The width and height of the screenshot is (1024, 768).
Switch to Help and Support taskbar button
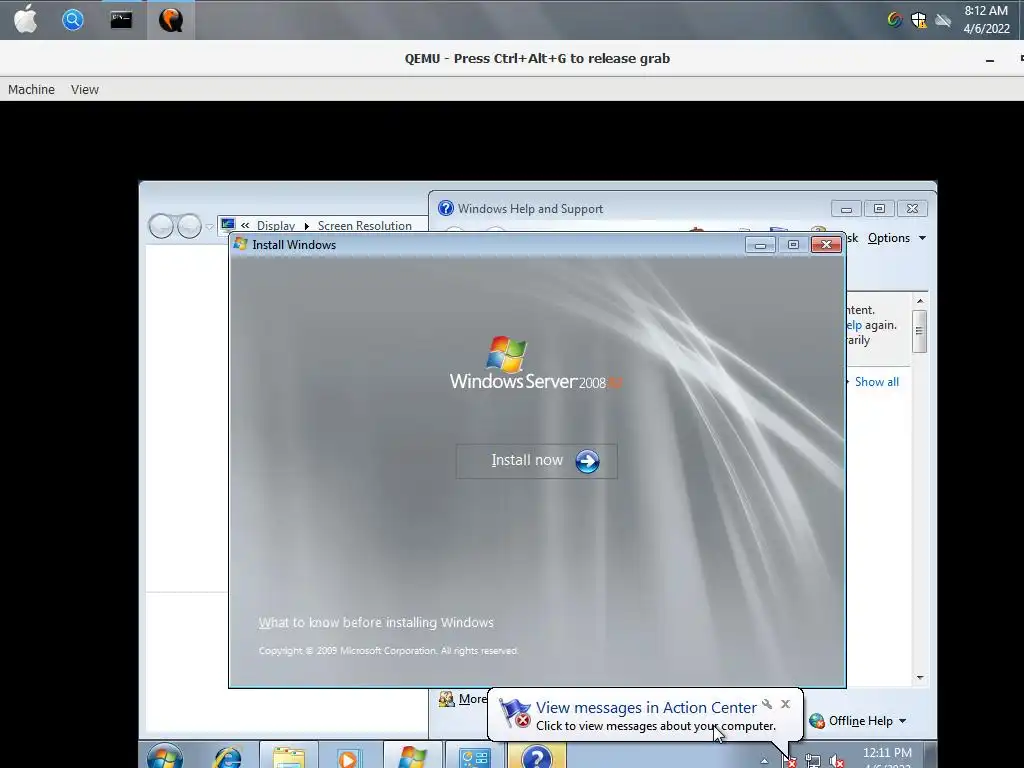point(536,756)
